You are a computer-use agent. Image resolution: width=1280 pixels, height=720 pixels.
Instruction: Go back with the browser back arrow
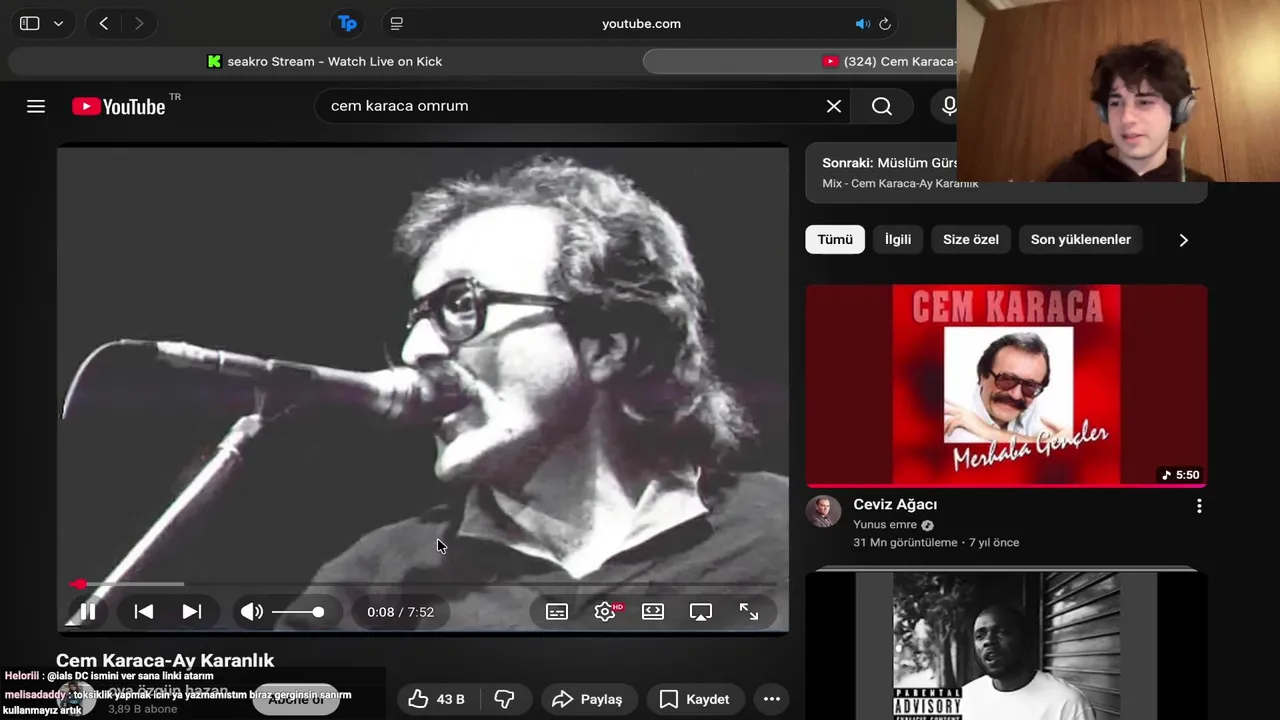tap(103, 23)
